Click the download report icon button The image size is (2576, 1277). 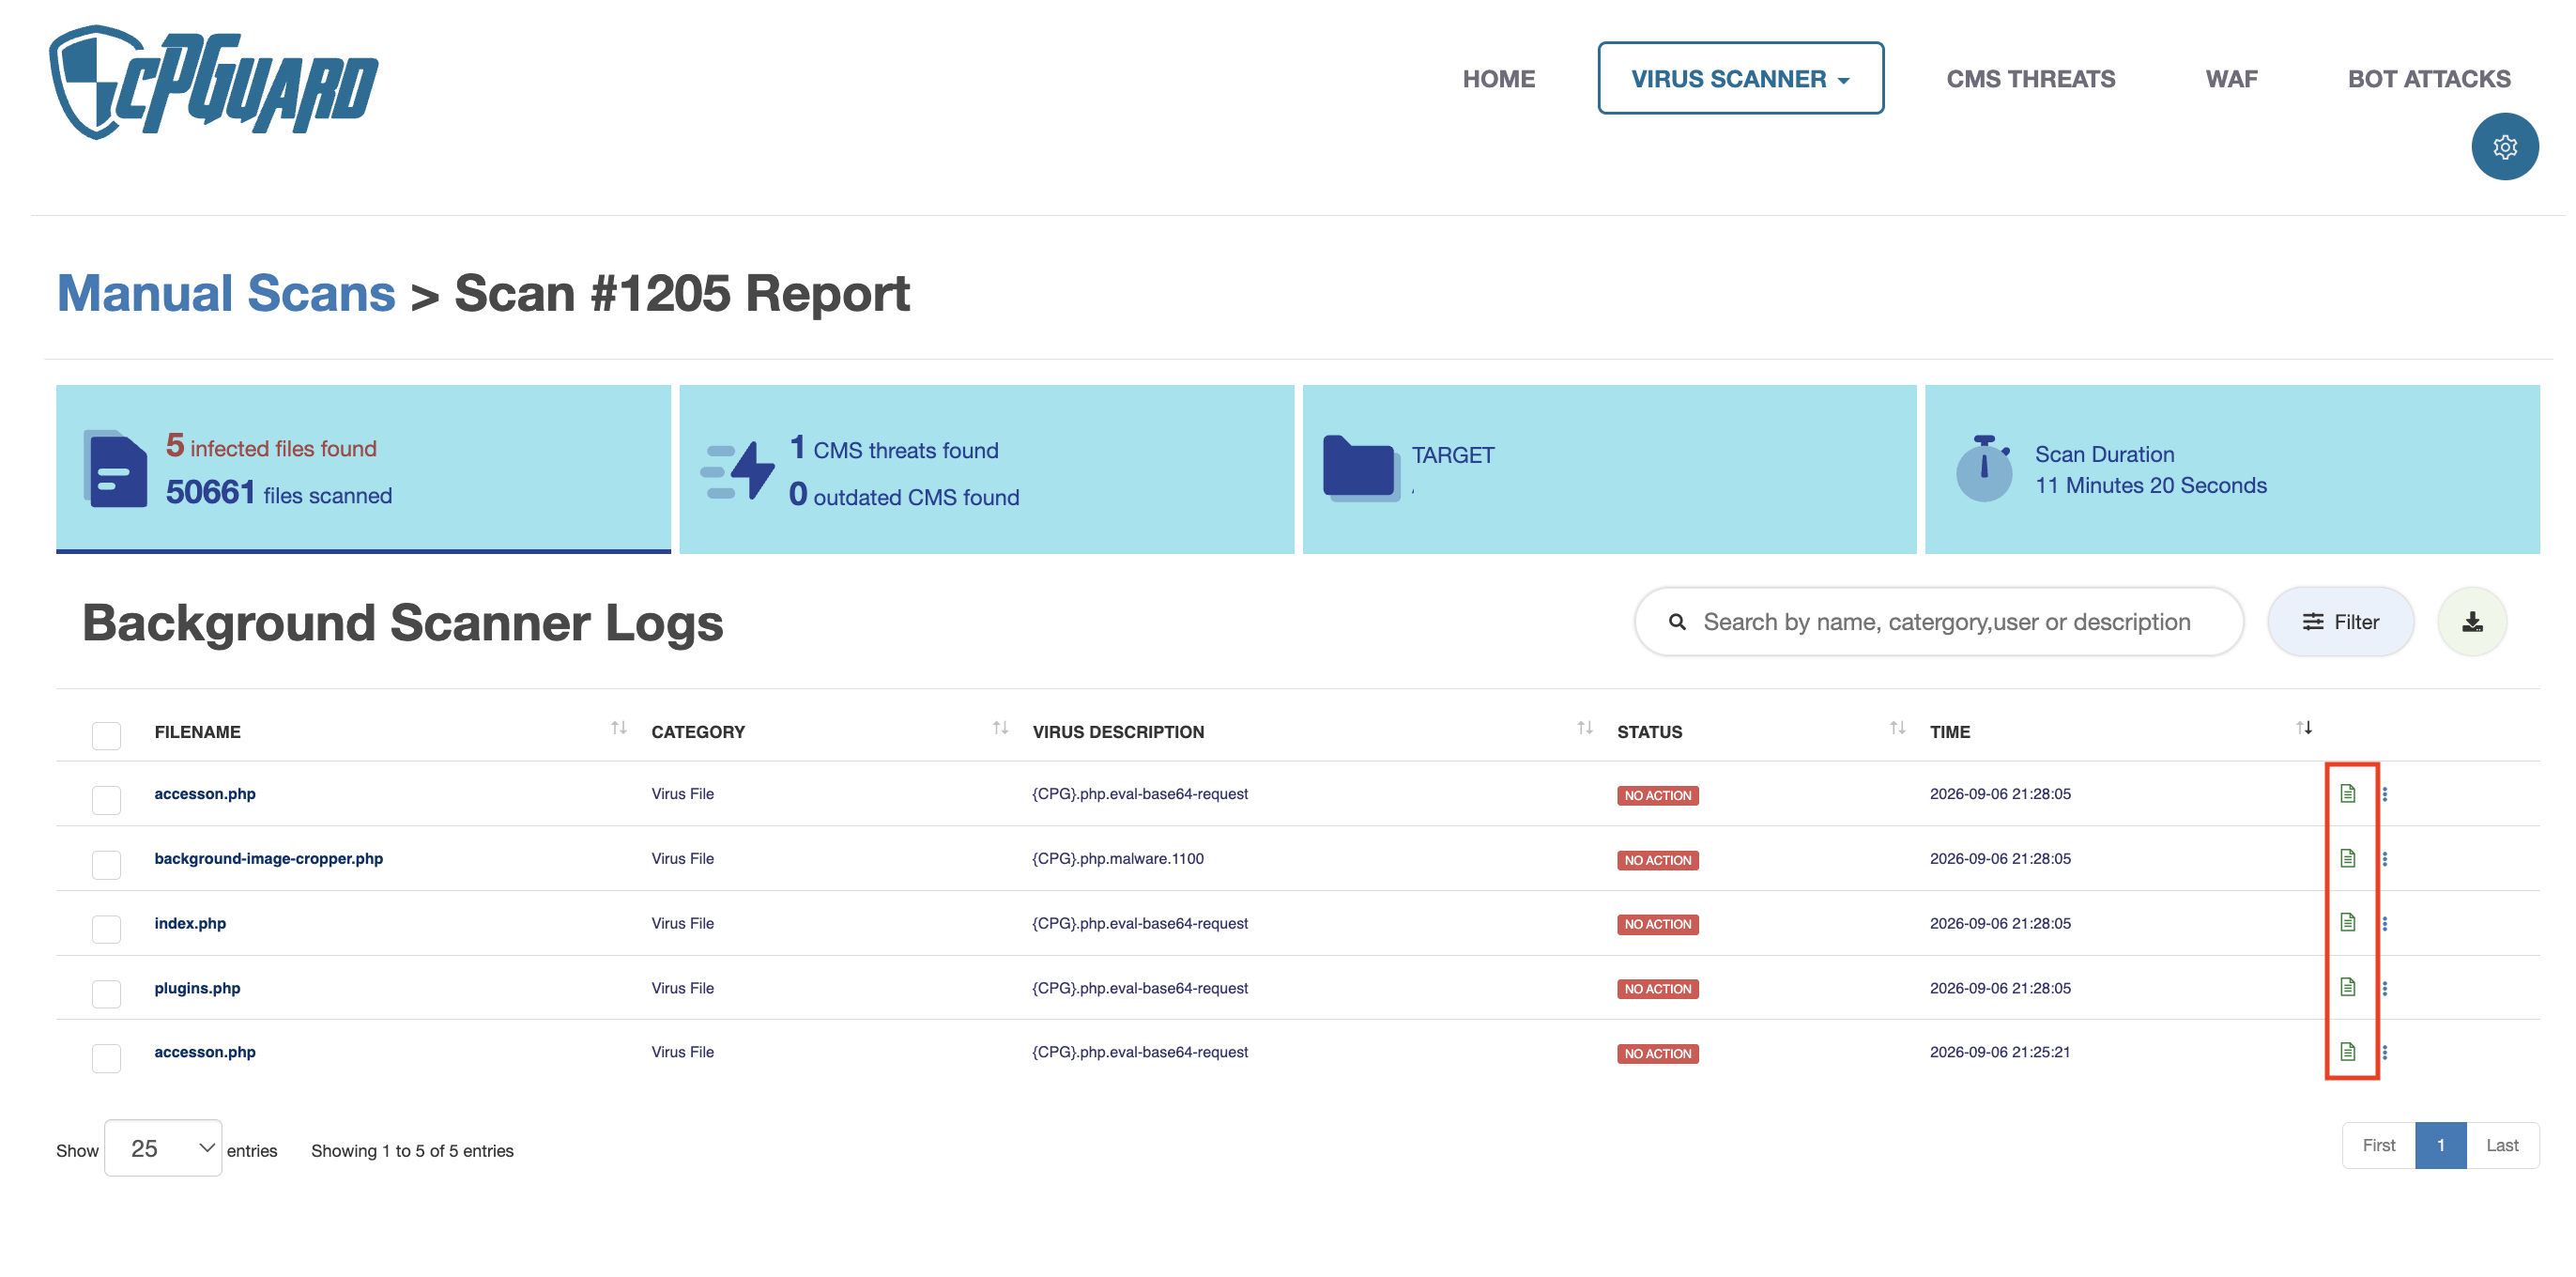[2472, 622]
